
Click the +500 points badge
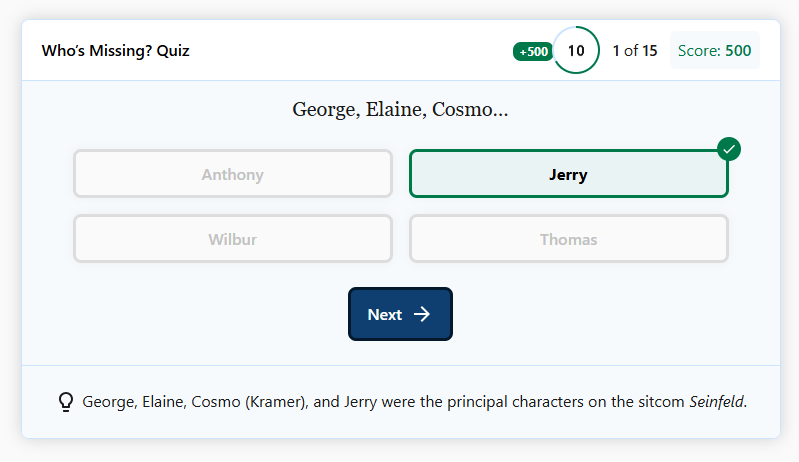tap(532, 51)
